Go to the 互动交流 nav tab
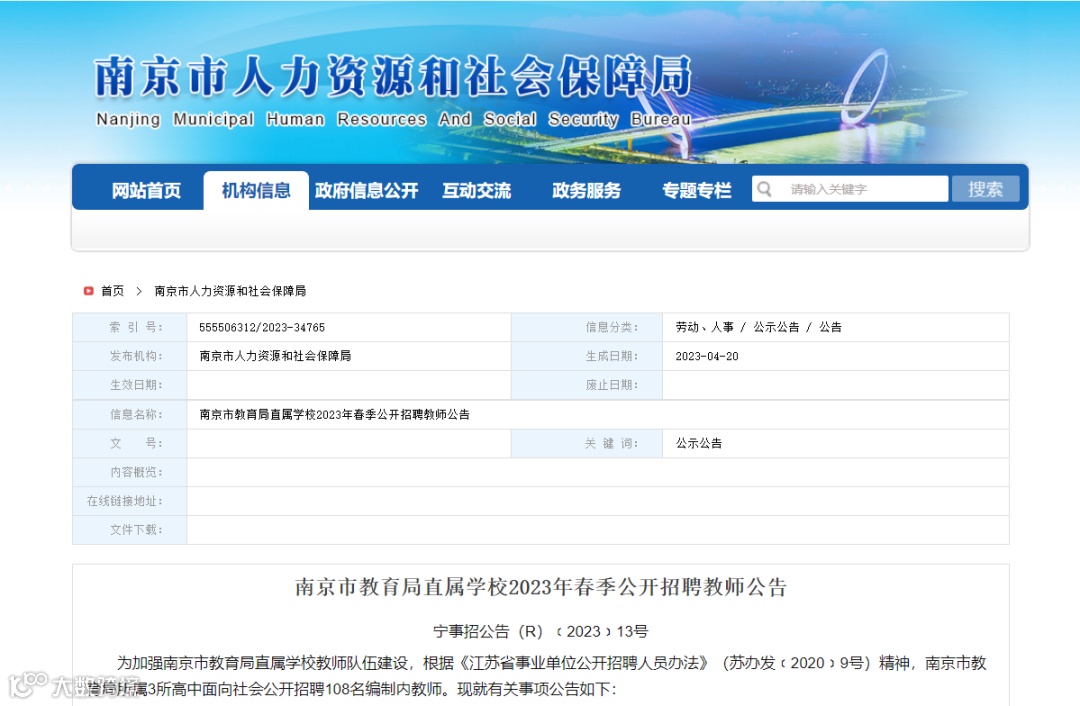The width and height of the screenshot is (1080, 706). pos(477,190)
